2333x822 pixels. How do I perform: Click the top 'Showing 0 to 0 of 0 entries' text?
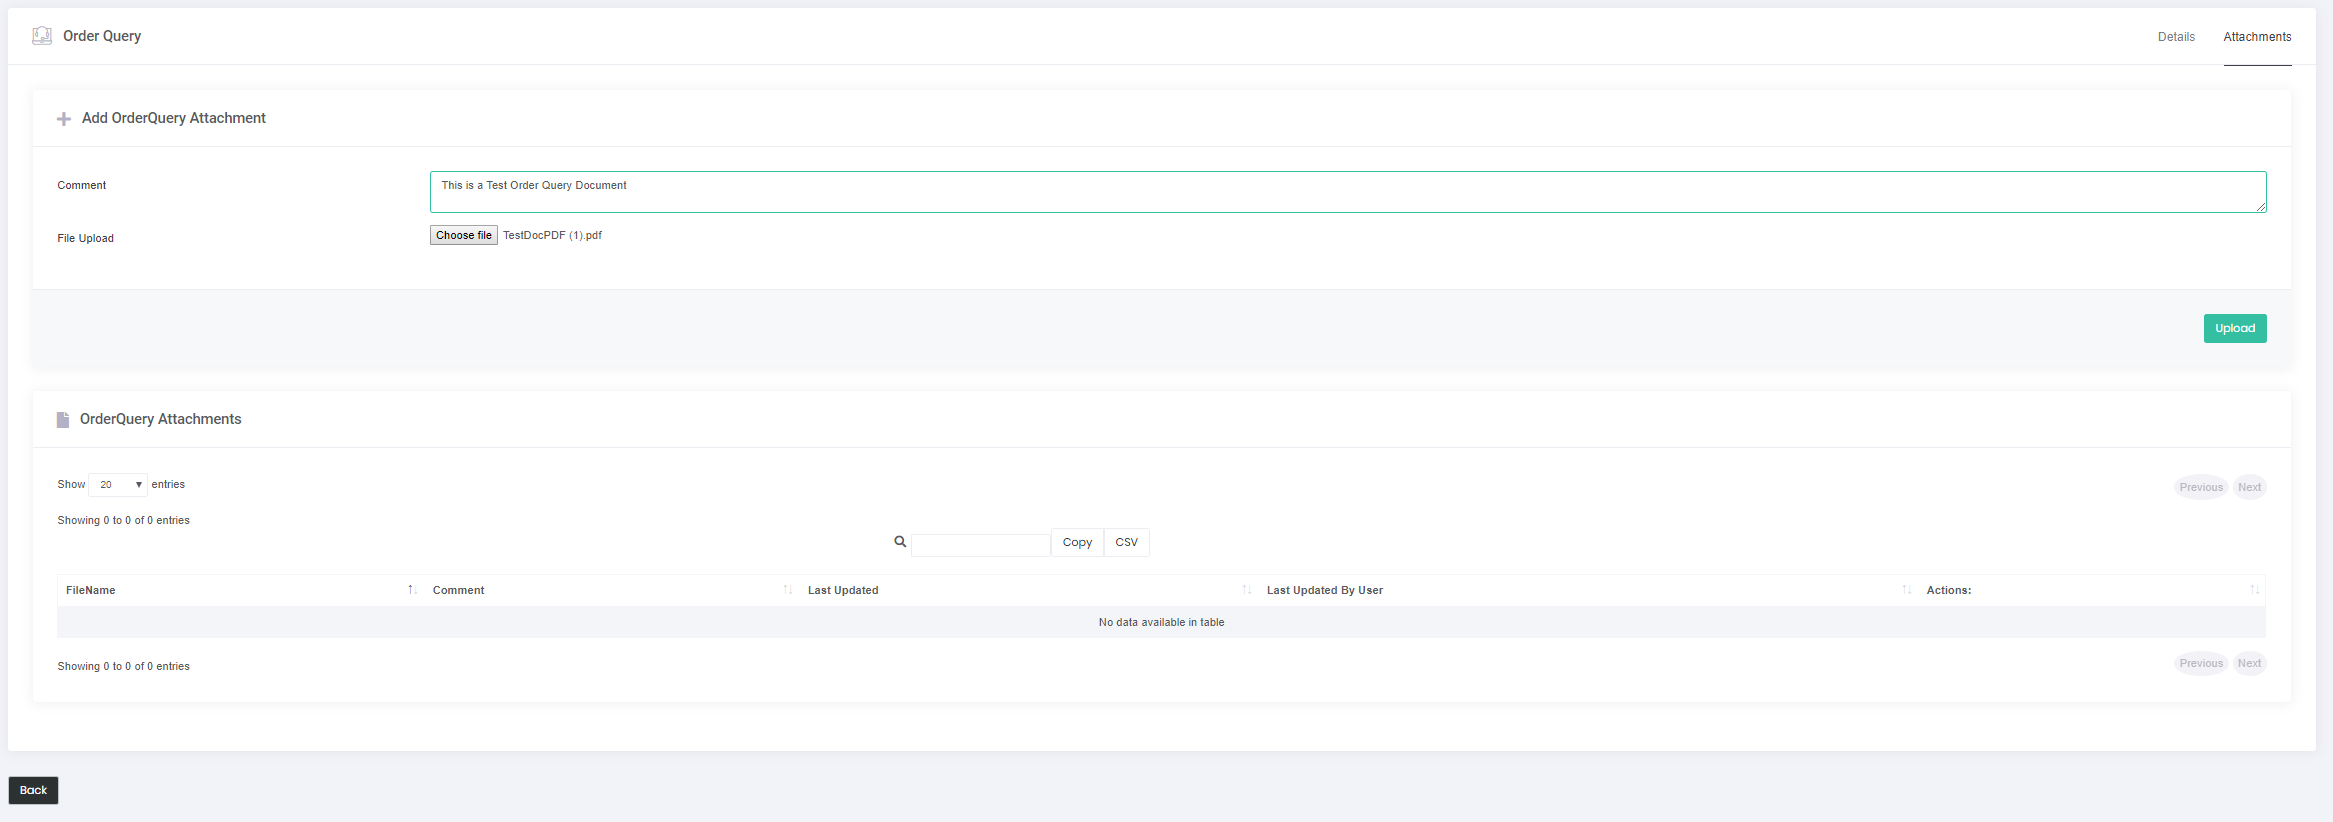click(x=124, y=521)
